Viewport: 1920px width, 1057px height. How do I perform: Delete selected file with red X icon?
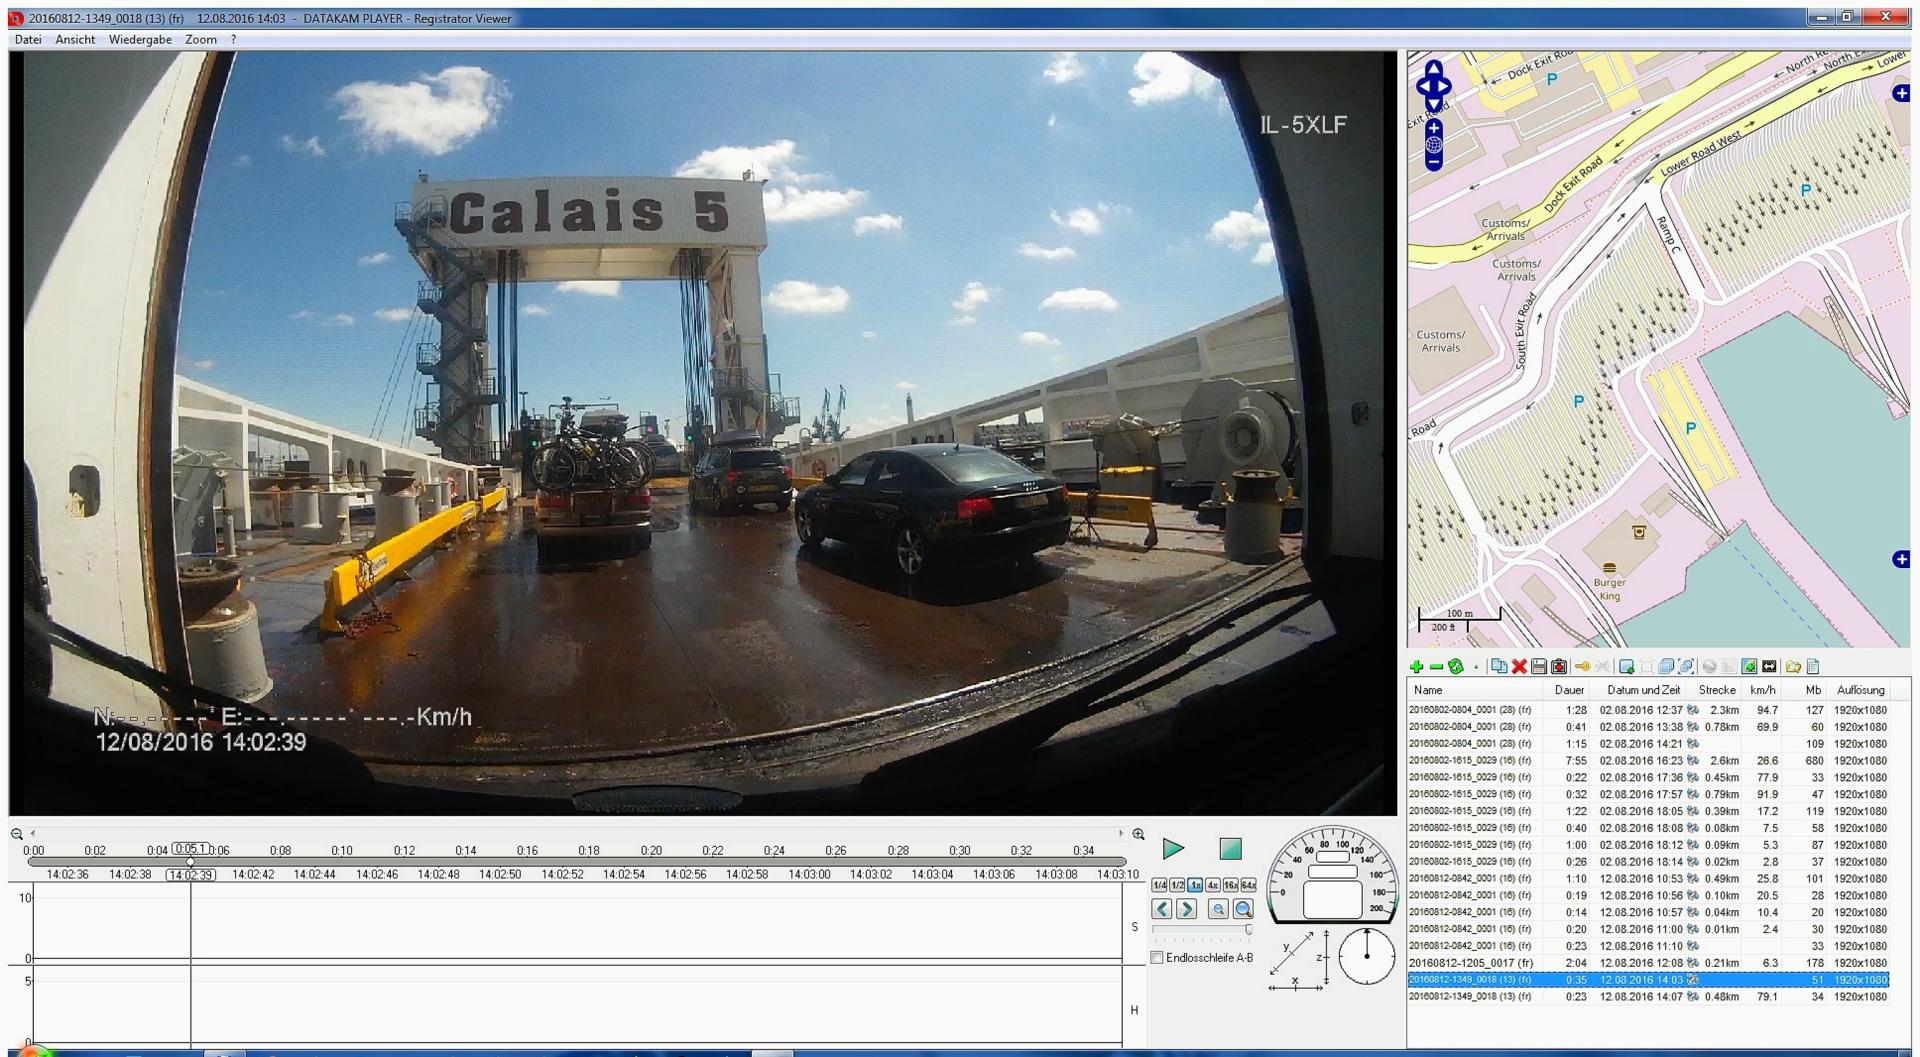pyautogui.click(x=1519, y=666)
